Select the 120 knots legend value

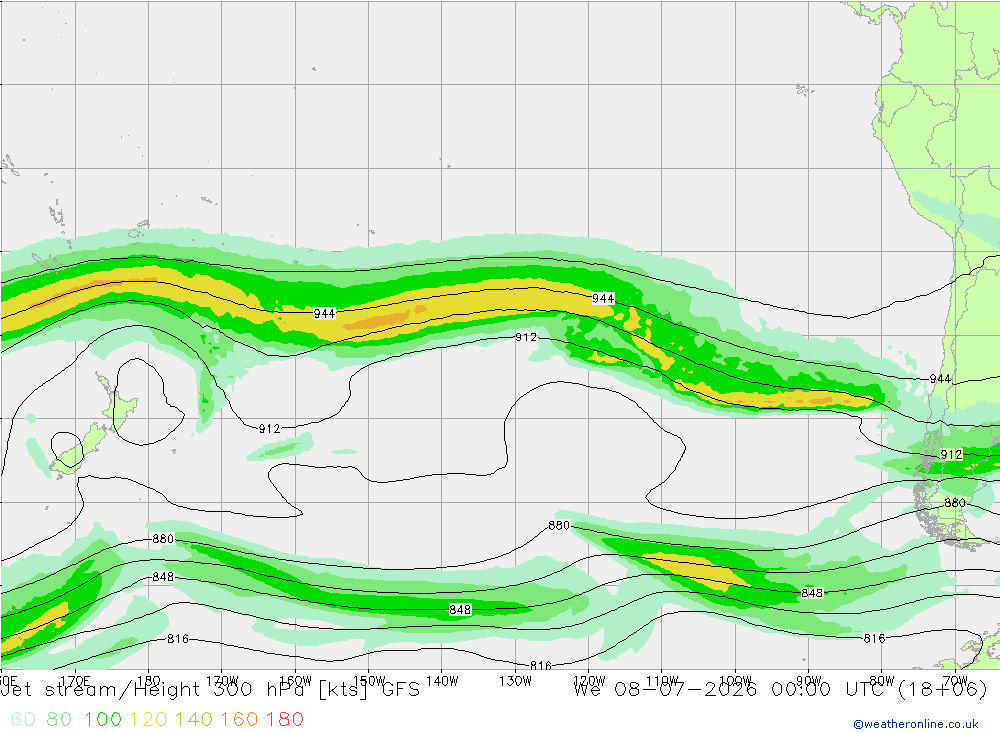pyautogui.click(x=149, y=719)
